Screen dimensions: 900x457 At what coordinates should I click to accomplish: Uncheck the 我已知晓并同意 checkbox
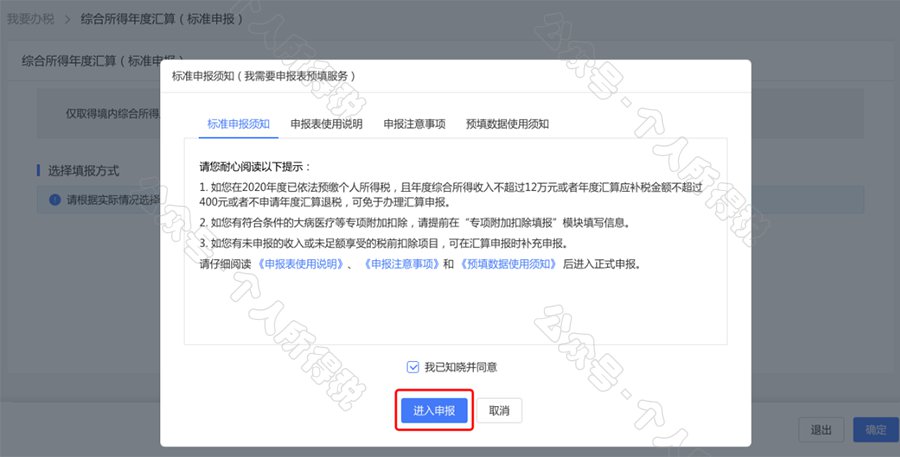point(413,367)
